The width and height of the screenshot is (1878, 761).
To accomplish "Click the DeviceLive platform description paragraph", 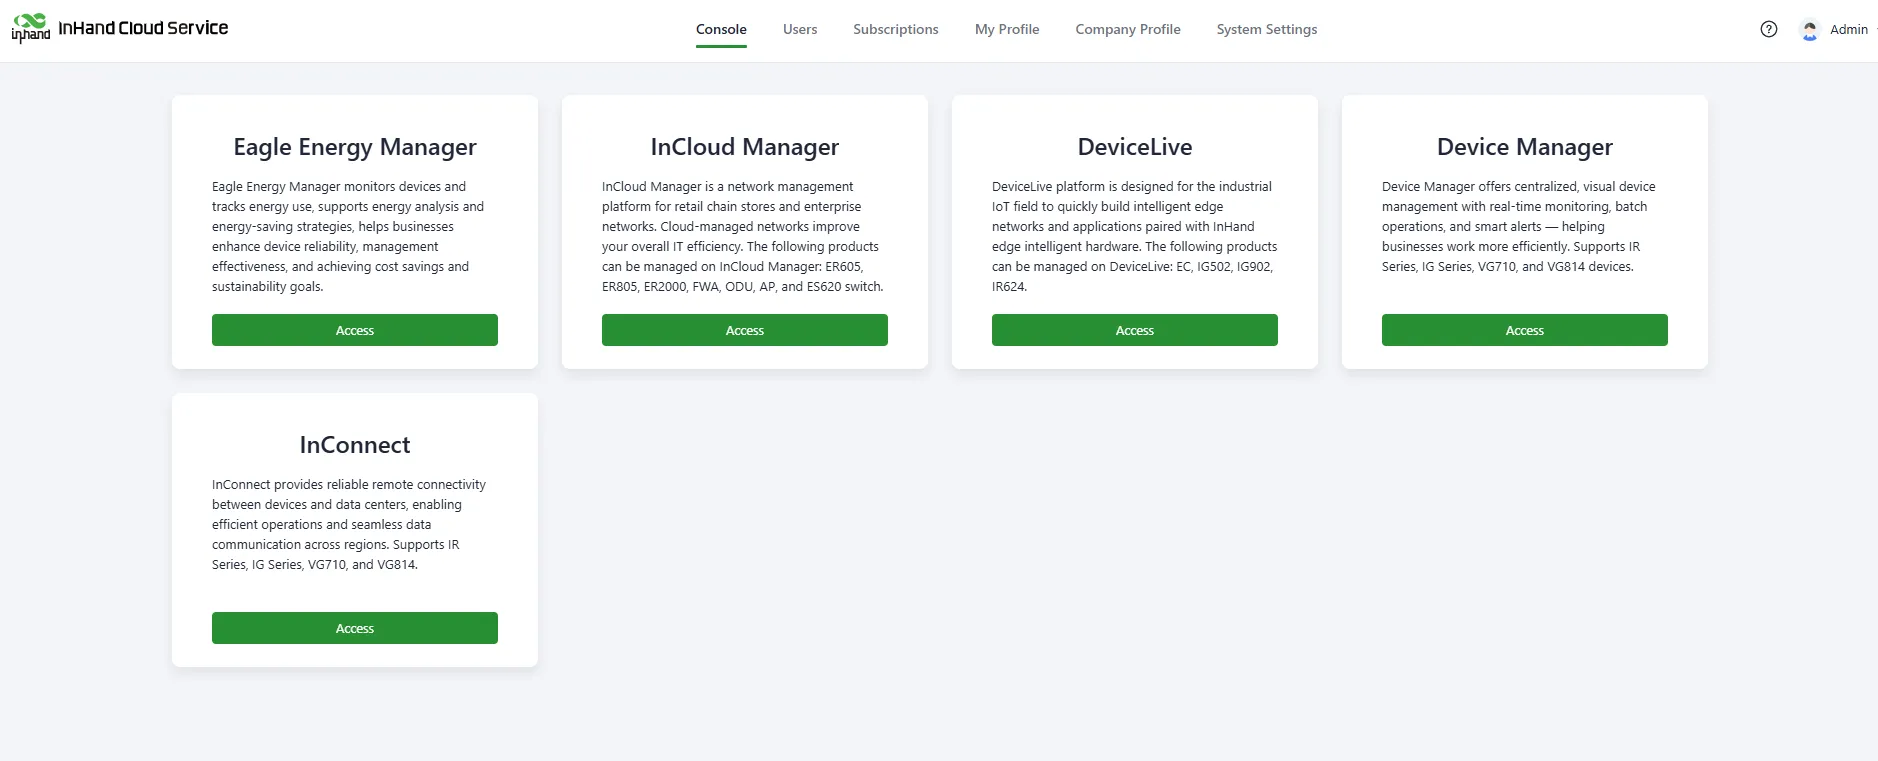I will (1134, 236).
